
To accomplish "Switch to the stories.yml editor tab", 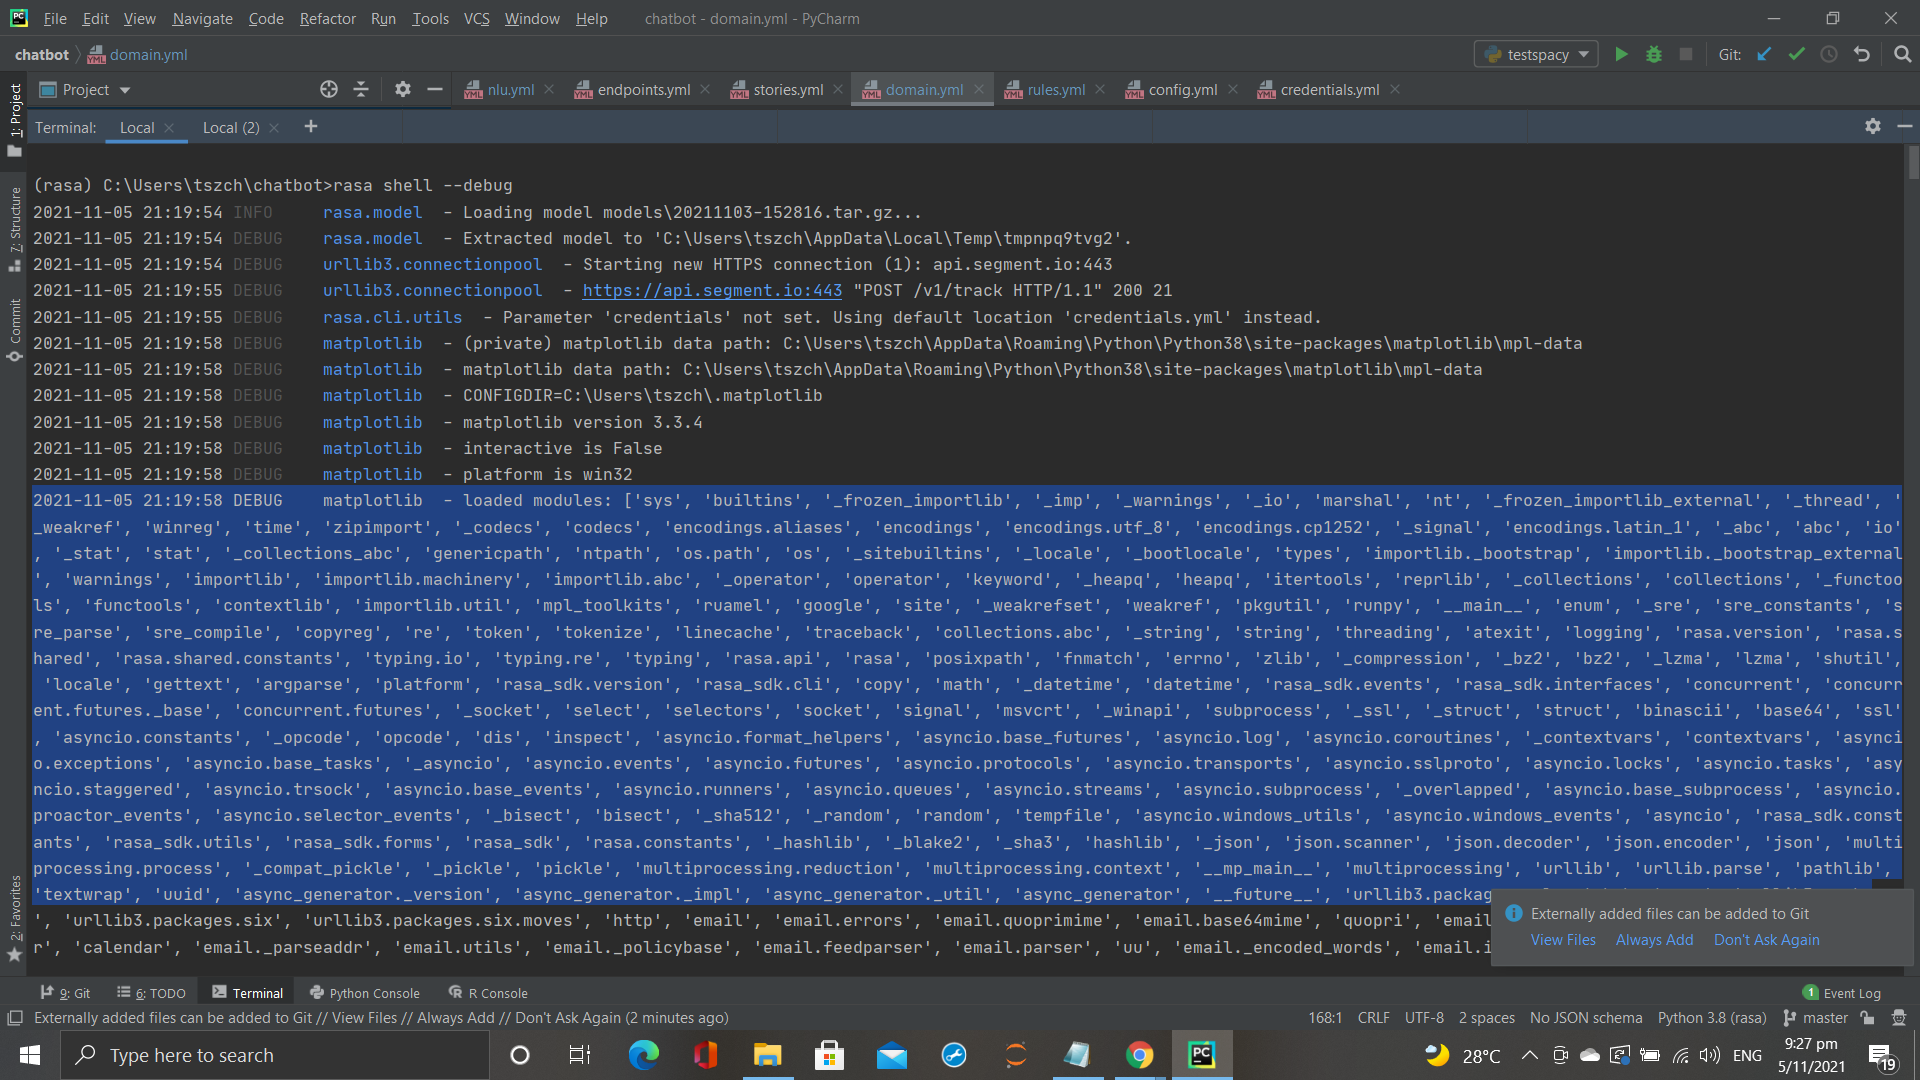I will (x=788, y=89).
